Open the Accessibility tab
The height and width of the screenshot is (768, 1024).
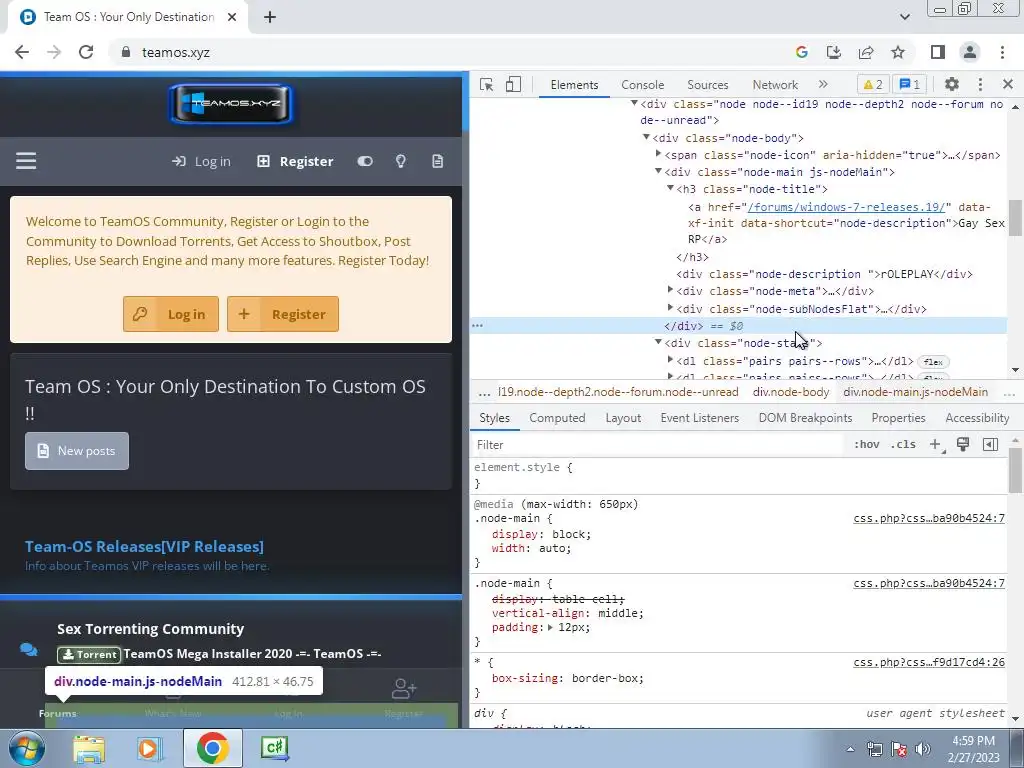coord(977,418)
